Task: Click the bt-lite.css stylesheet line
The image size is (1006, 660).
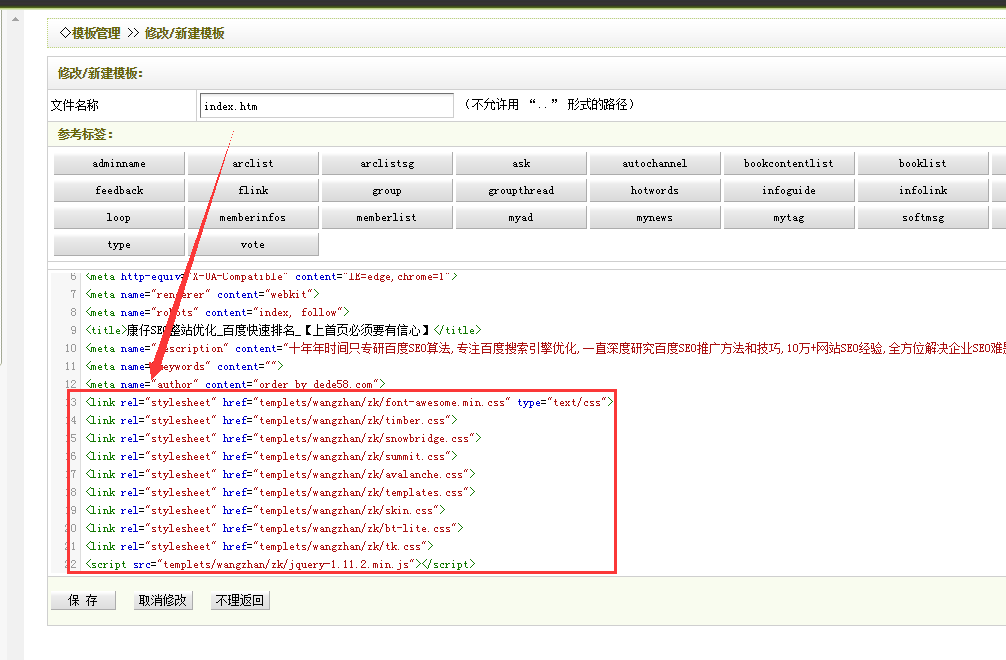Action: click(275, 528)
